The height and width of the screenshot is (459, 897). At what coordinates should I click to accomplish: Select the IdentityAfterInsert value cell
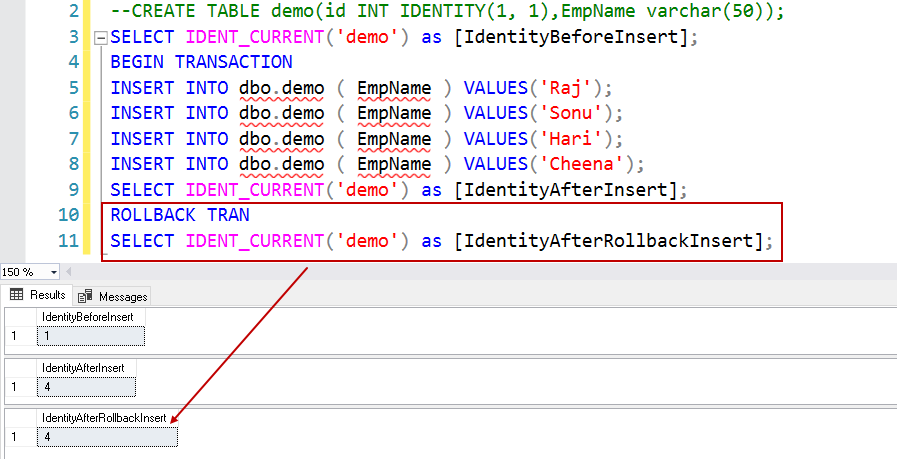click(x=86, y=387)
